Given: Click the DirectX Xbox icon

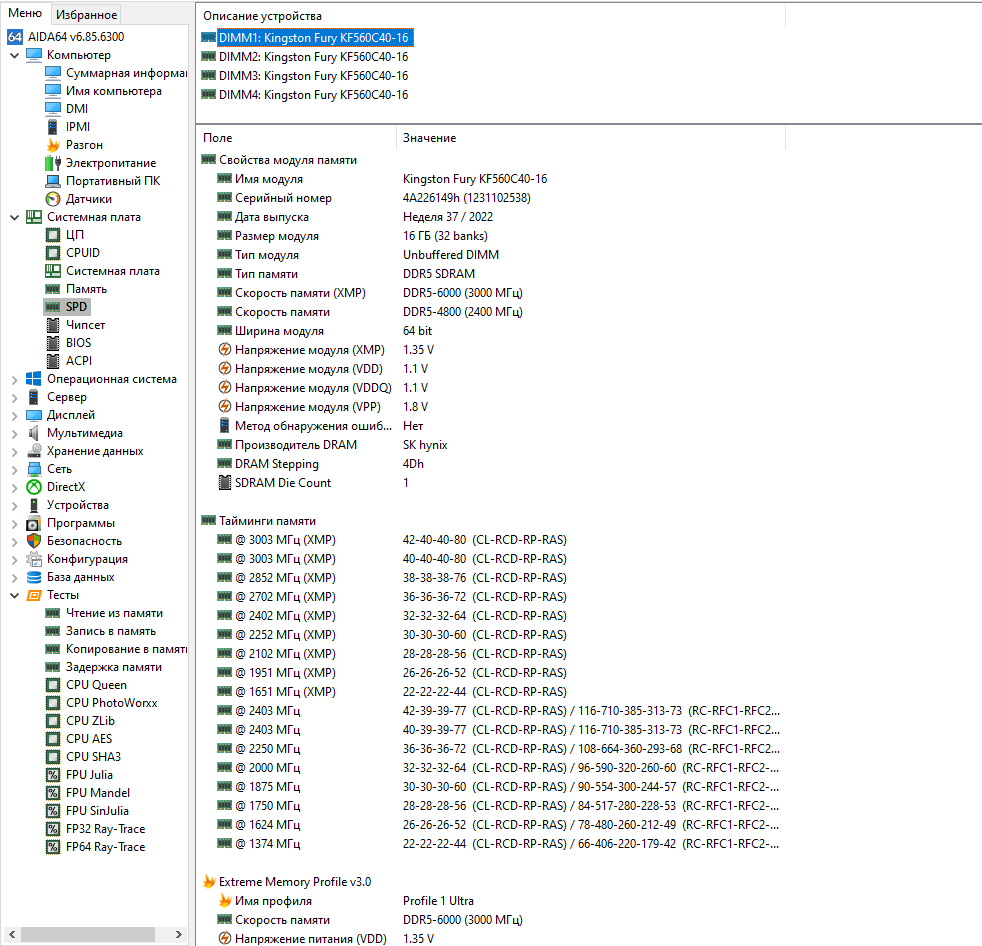Looking at the screenshot, I should point(34,487).
